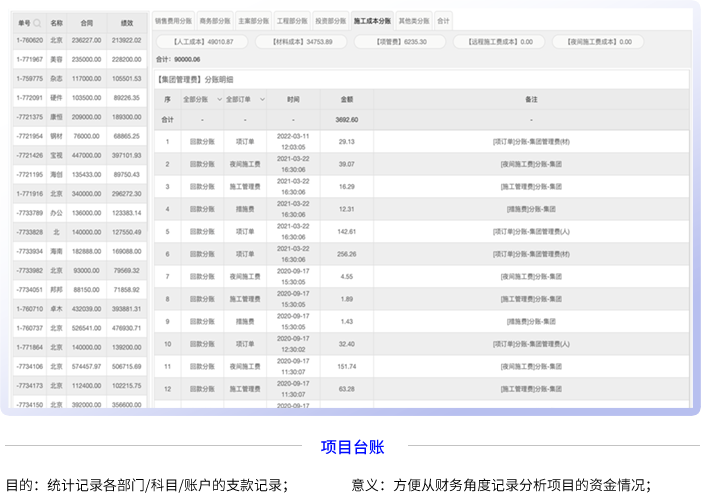Select the 合计 tab

[x=443, y=20]
